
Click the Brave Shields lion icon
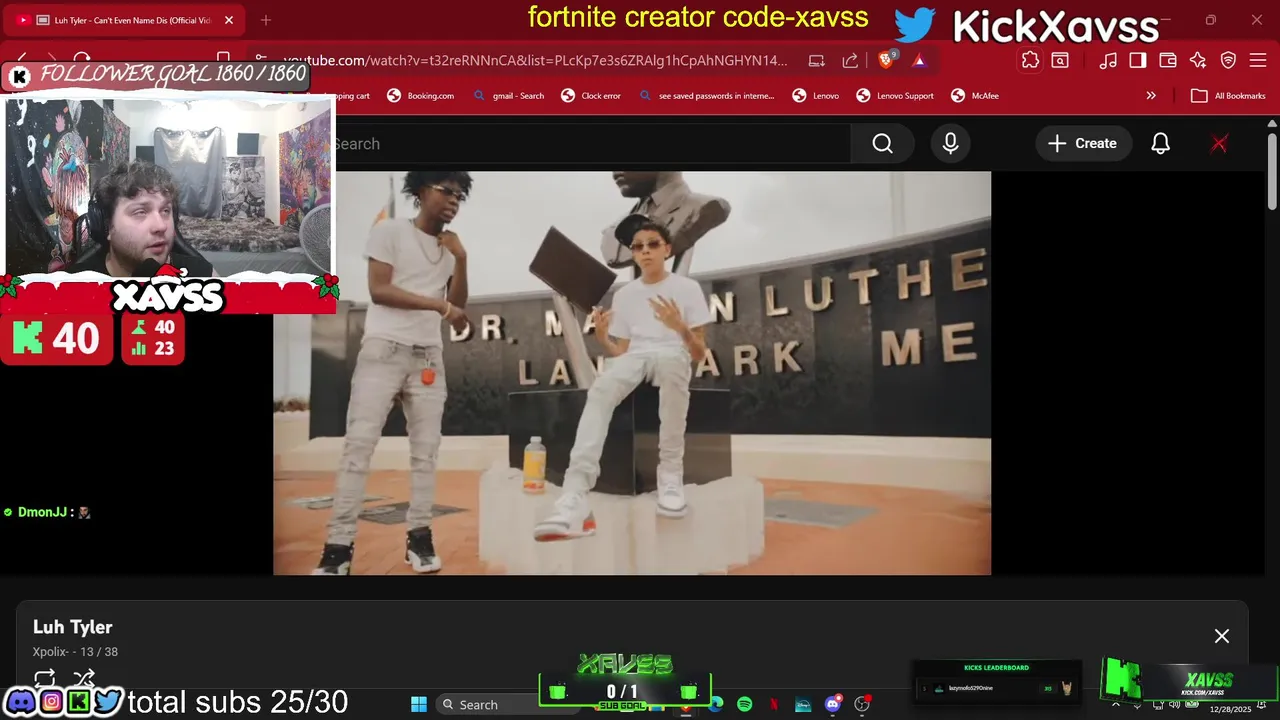click(x=887, y=60)
